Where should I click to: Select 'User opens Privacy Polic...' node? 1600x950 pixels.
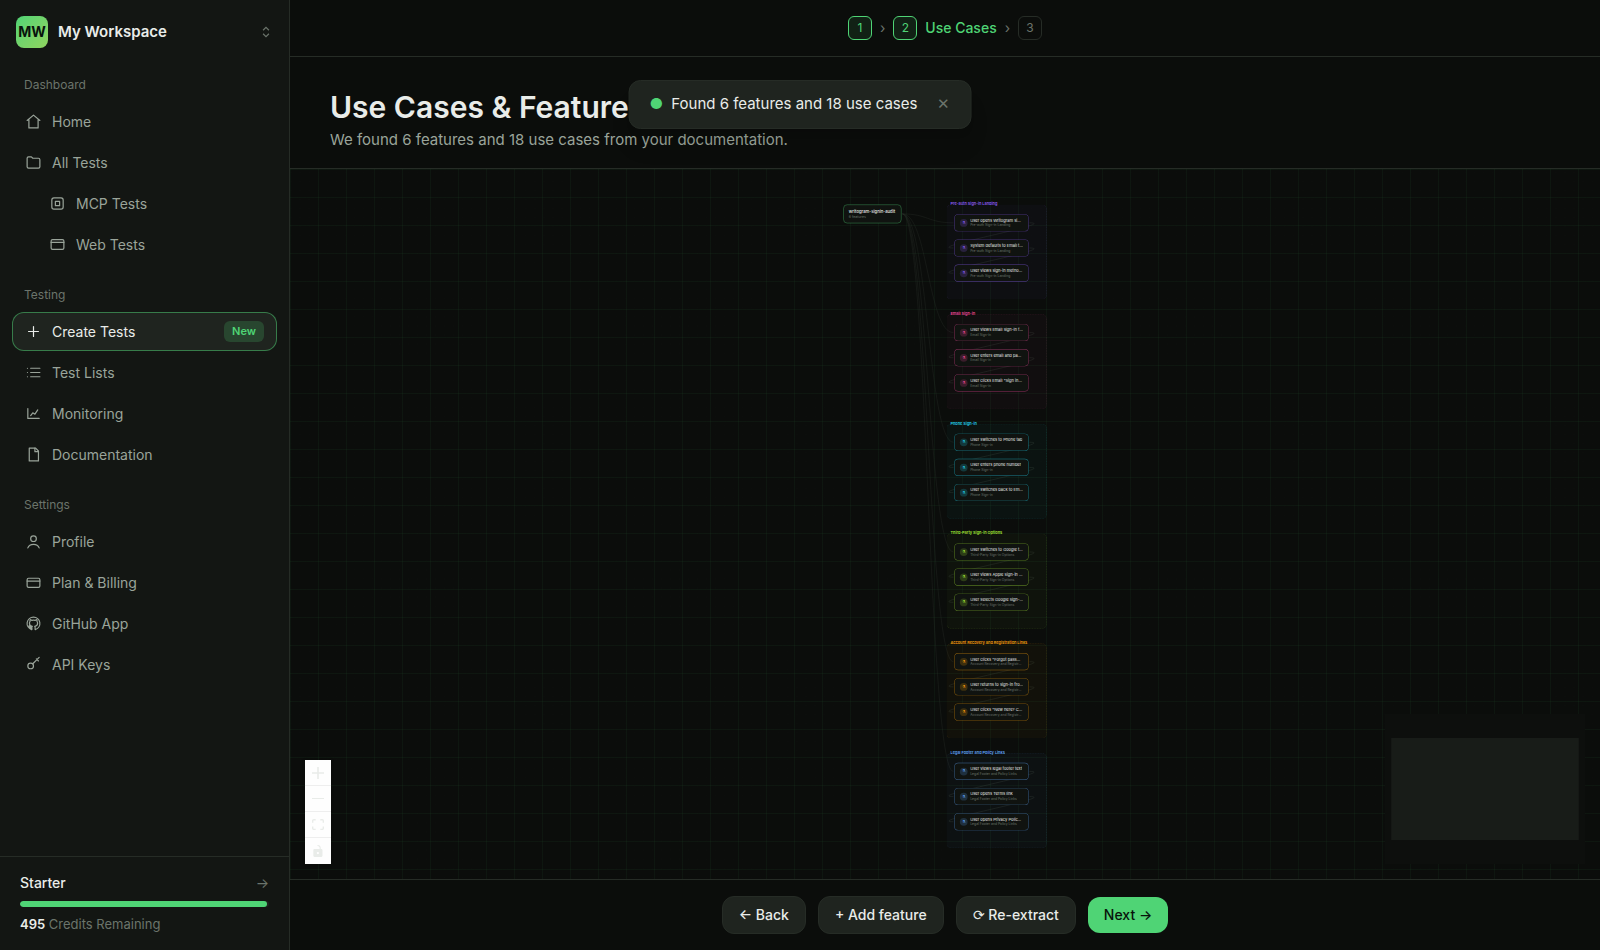[x=991, y=821]
